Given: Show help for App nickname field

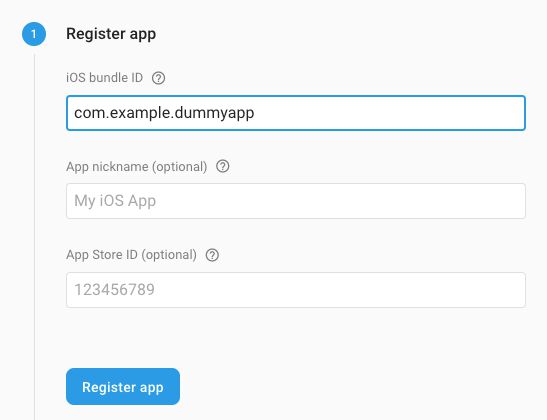Looking at the screenshot, I should (223, 166).
